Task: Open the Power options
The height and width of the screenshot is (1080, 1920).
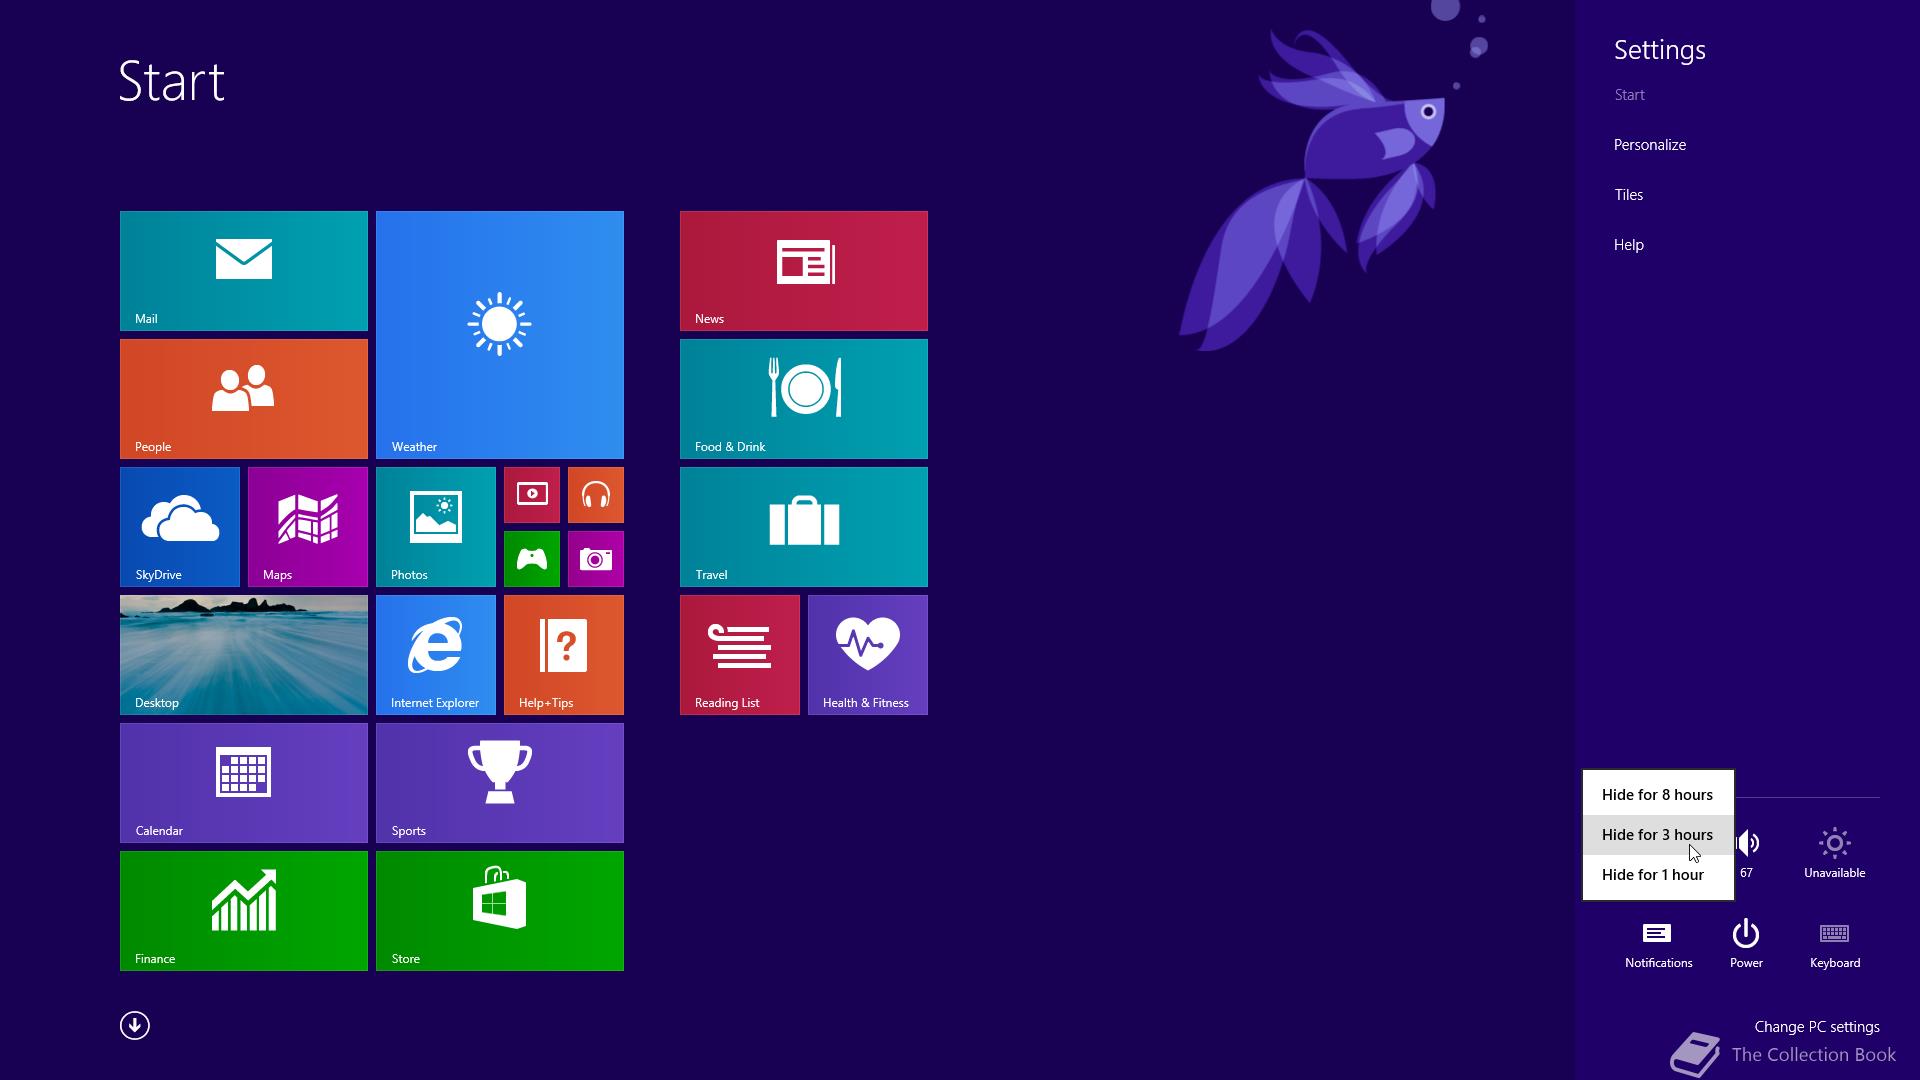Action: point(1746,945)
